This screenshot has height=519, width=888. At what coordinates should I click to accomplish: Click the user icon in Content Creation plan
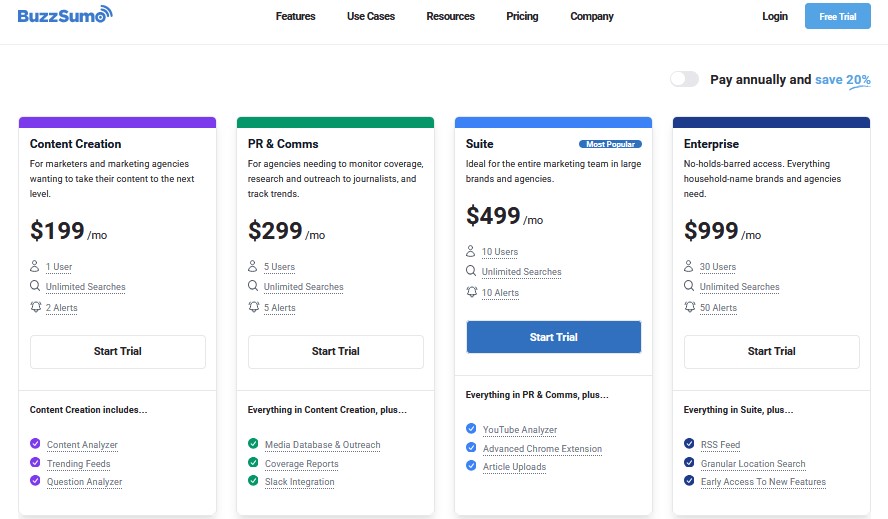coord(36,267)
